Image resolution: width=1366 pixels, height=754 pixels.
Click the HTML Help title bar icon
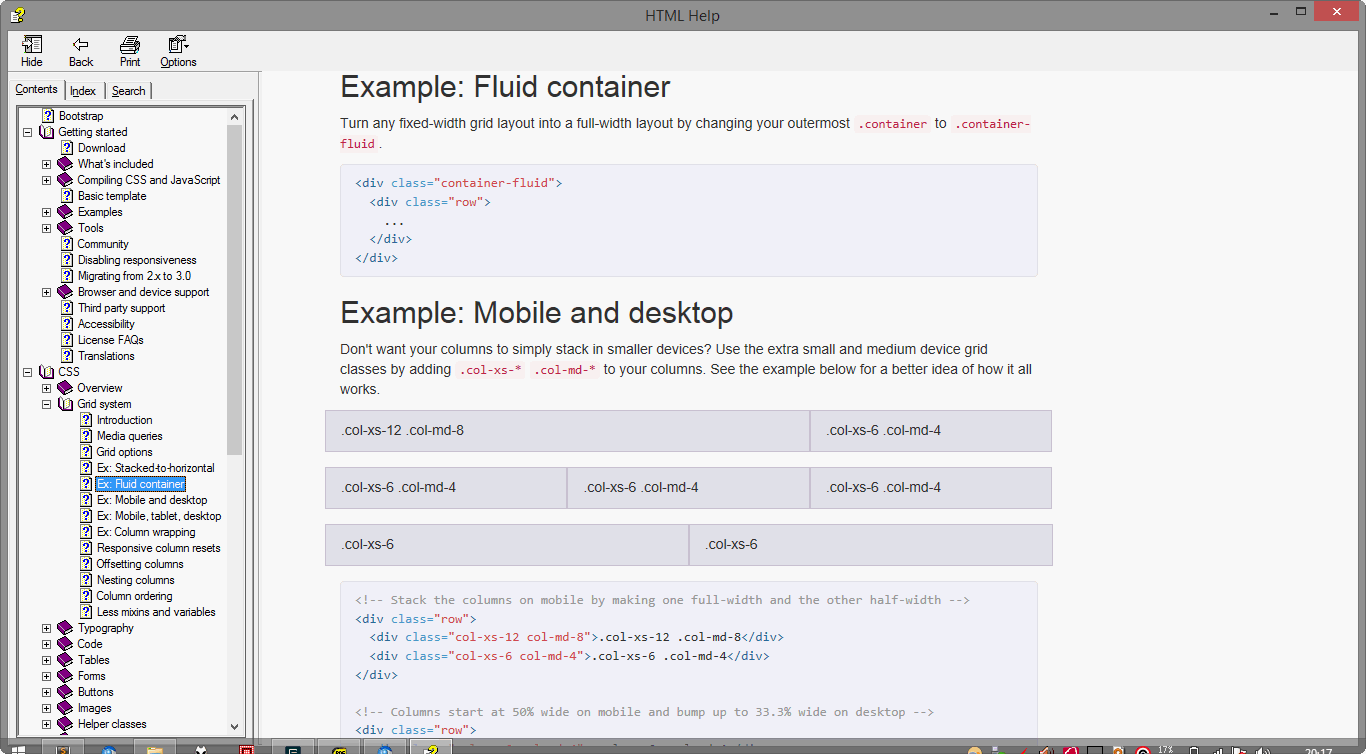pyautogui.click(x=17, y=15)
